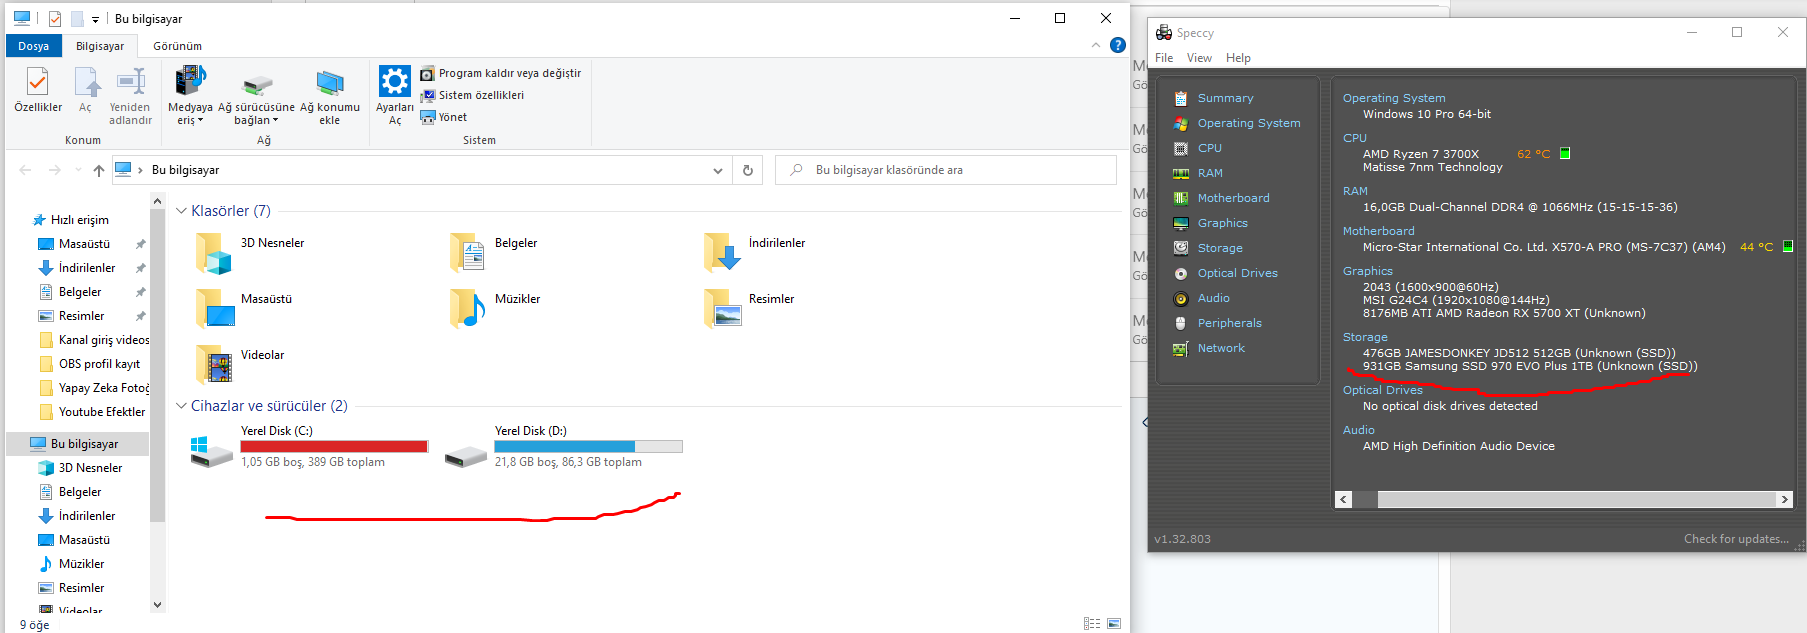Open recent locations dropdown arrow
1807x633 pixels.
(x=78, y=170)
